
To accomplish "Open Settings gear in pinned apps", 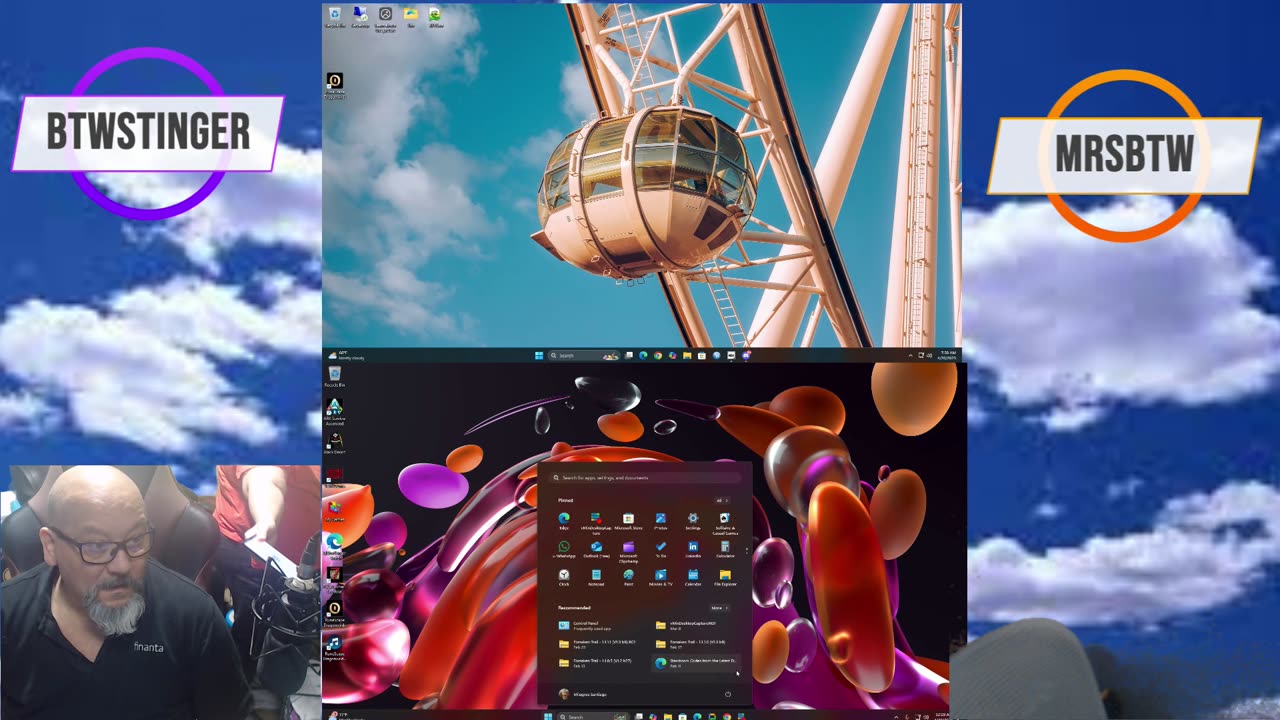I will [693, 521].
